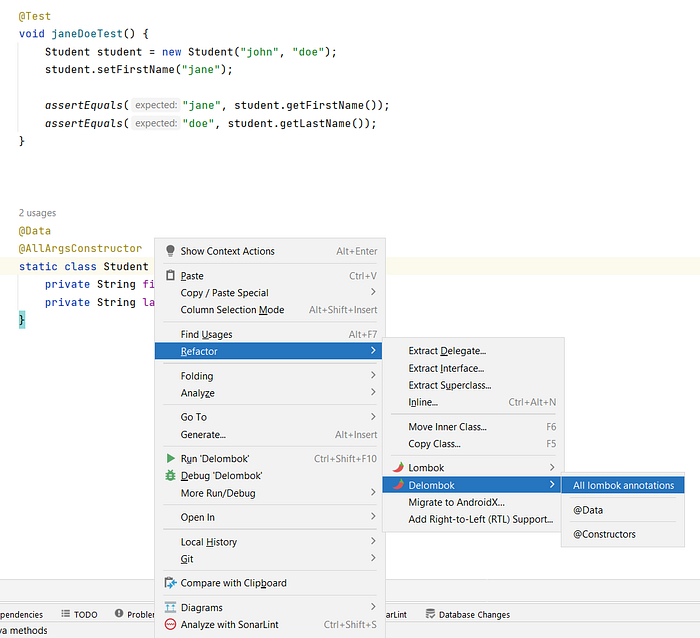Click the Compare with Clipboard icon
700x638 pixels.
point(170,583)
